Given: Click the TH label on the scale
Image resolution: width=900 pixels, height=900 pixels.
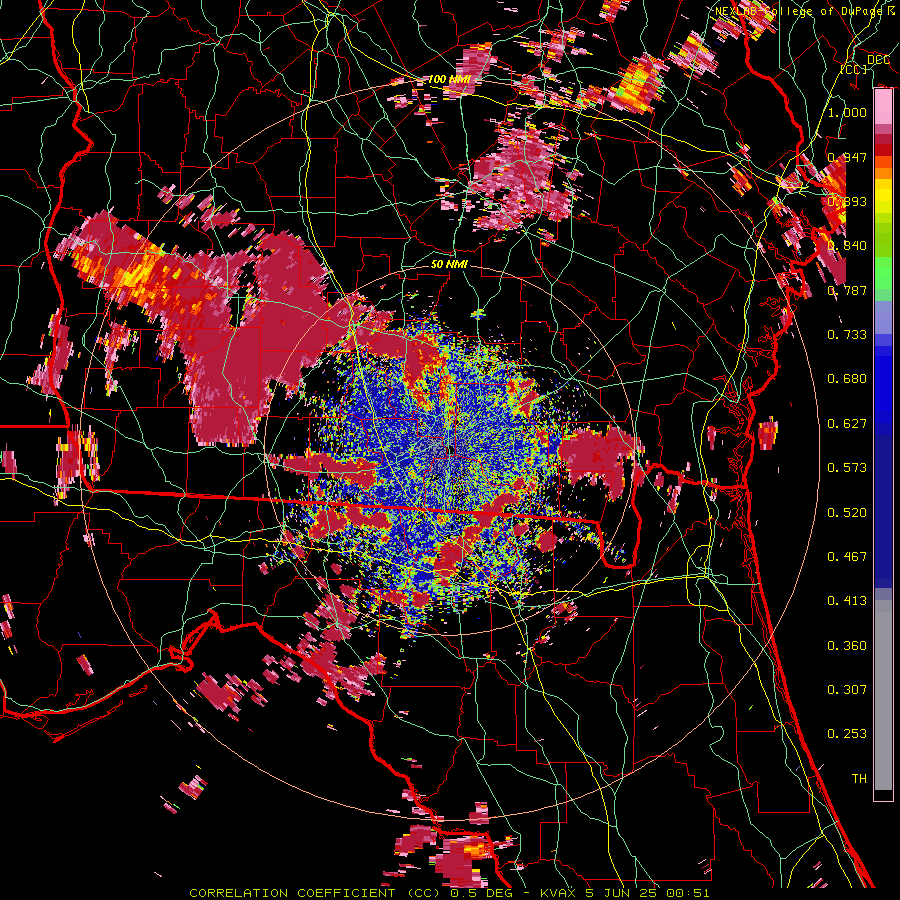Looking at the screenshot, I should (859, 779).
